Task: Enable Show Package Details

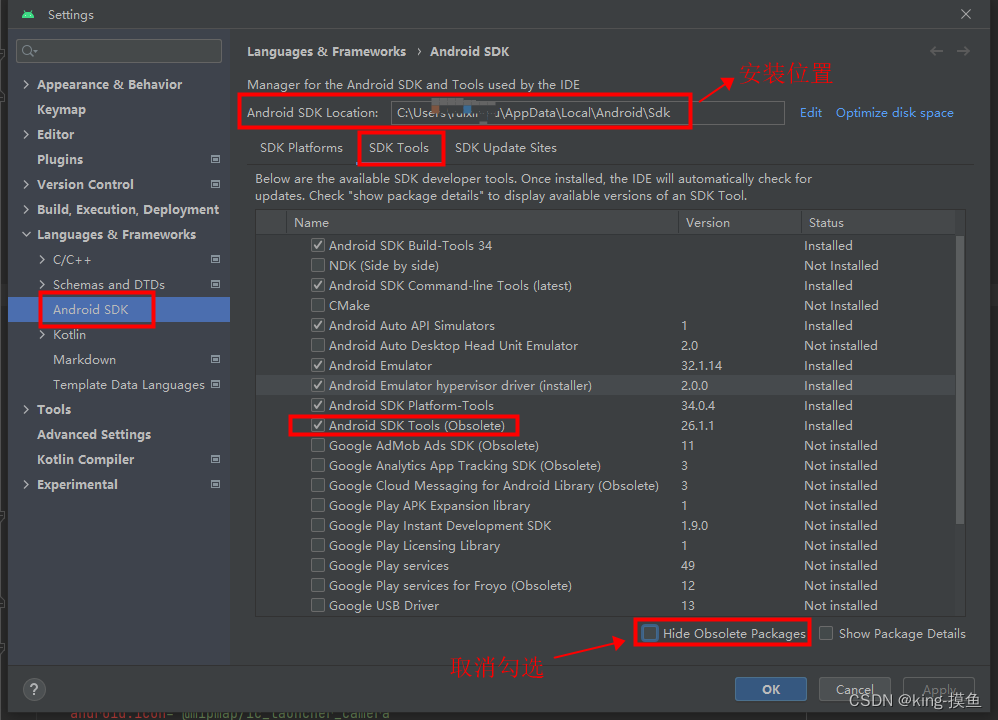Action: (x=826, y=633)
